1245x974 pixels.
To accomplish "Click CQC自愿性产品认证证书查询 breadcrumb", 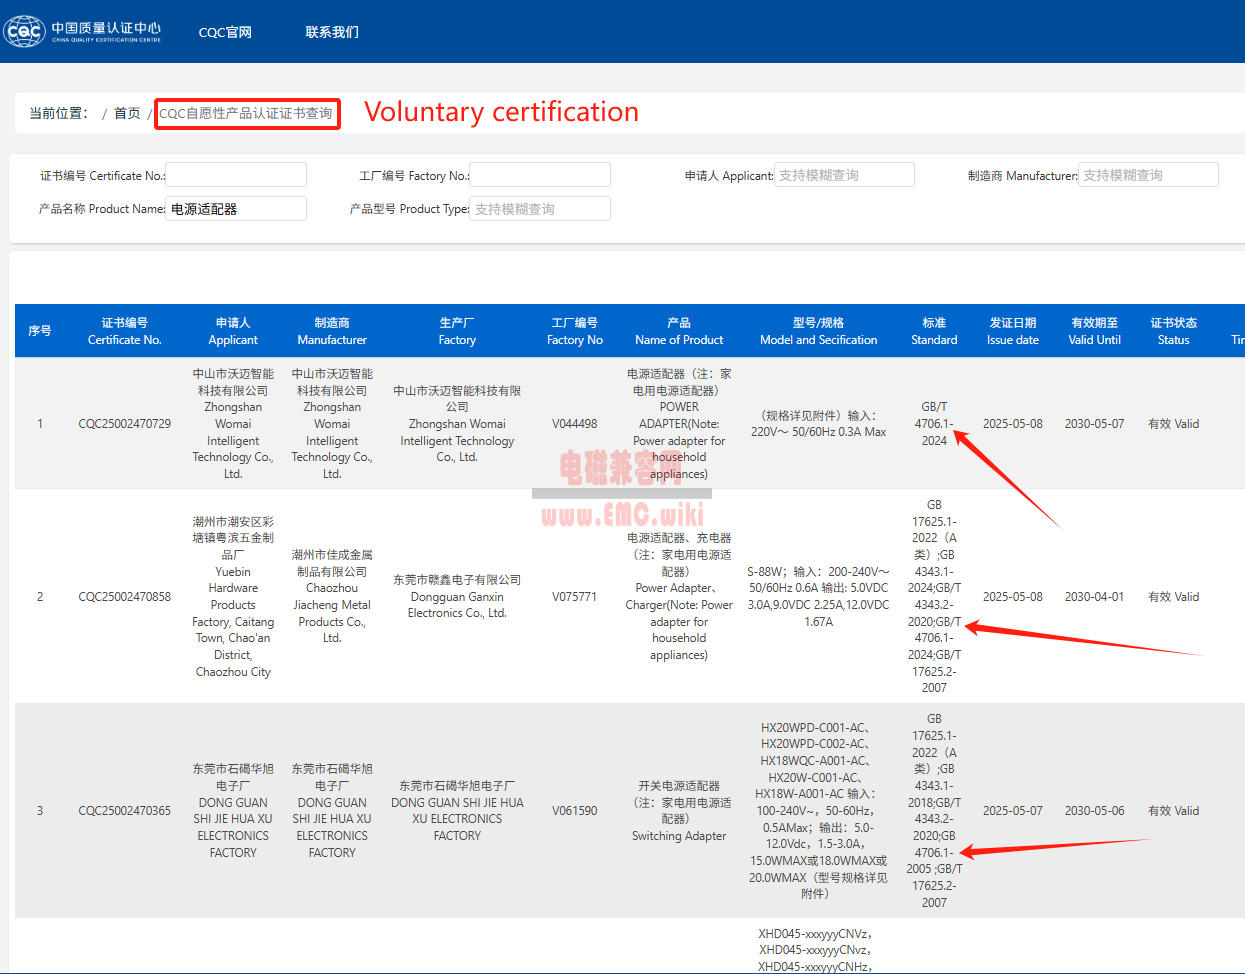I will (246, 113).
